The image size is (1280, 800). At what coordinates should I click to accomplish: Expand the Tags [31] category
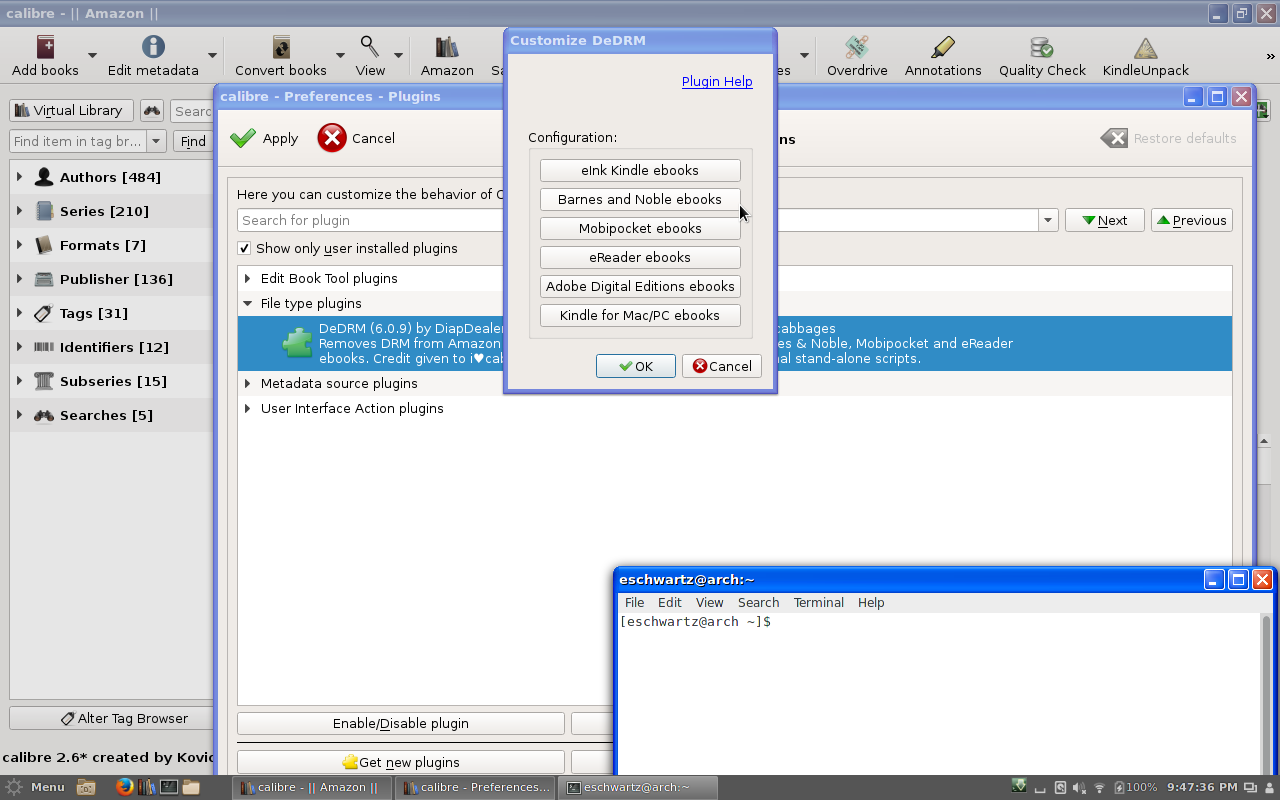pyautogui.click(x=19, y=313)
